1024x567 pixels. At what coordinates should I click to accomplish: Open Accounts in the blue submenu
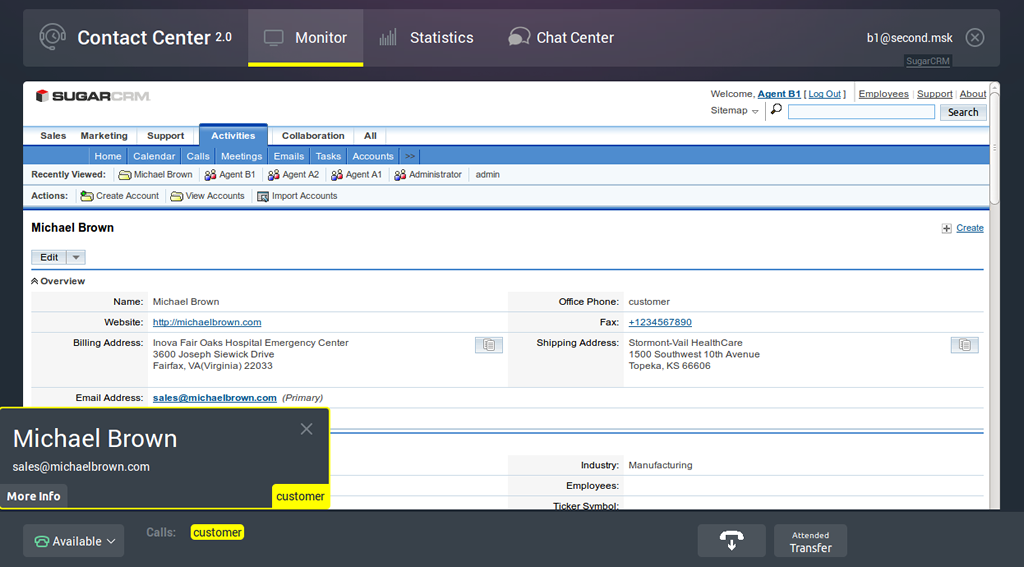click(373, 156)
